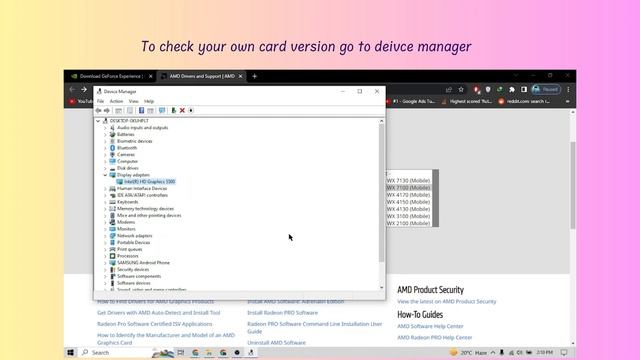The image size is (640, 360).
Task: Open a new Chrome tab with plus
Action: click(254, 76)
